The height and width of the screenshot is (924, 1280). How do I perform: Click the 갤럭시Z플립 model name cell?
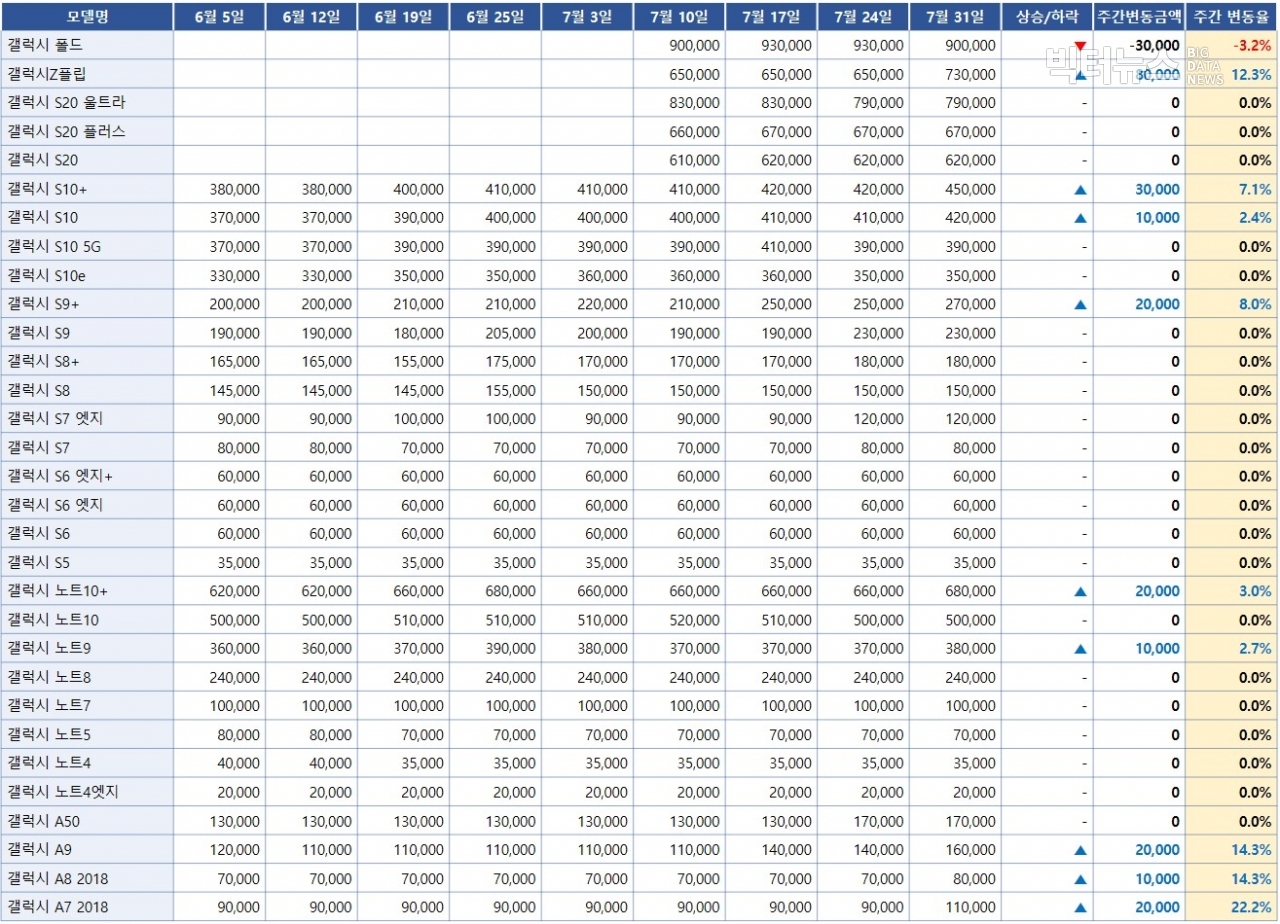tap(87, 74)
